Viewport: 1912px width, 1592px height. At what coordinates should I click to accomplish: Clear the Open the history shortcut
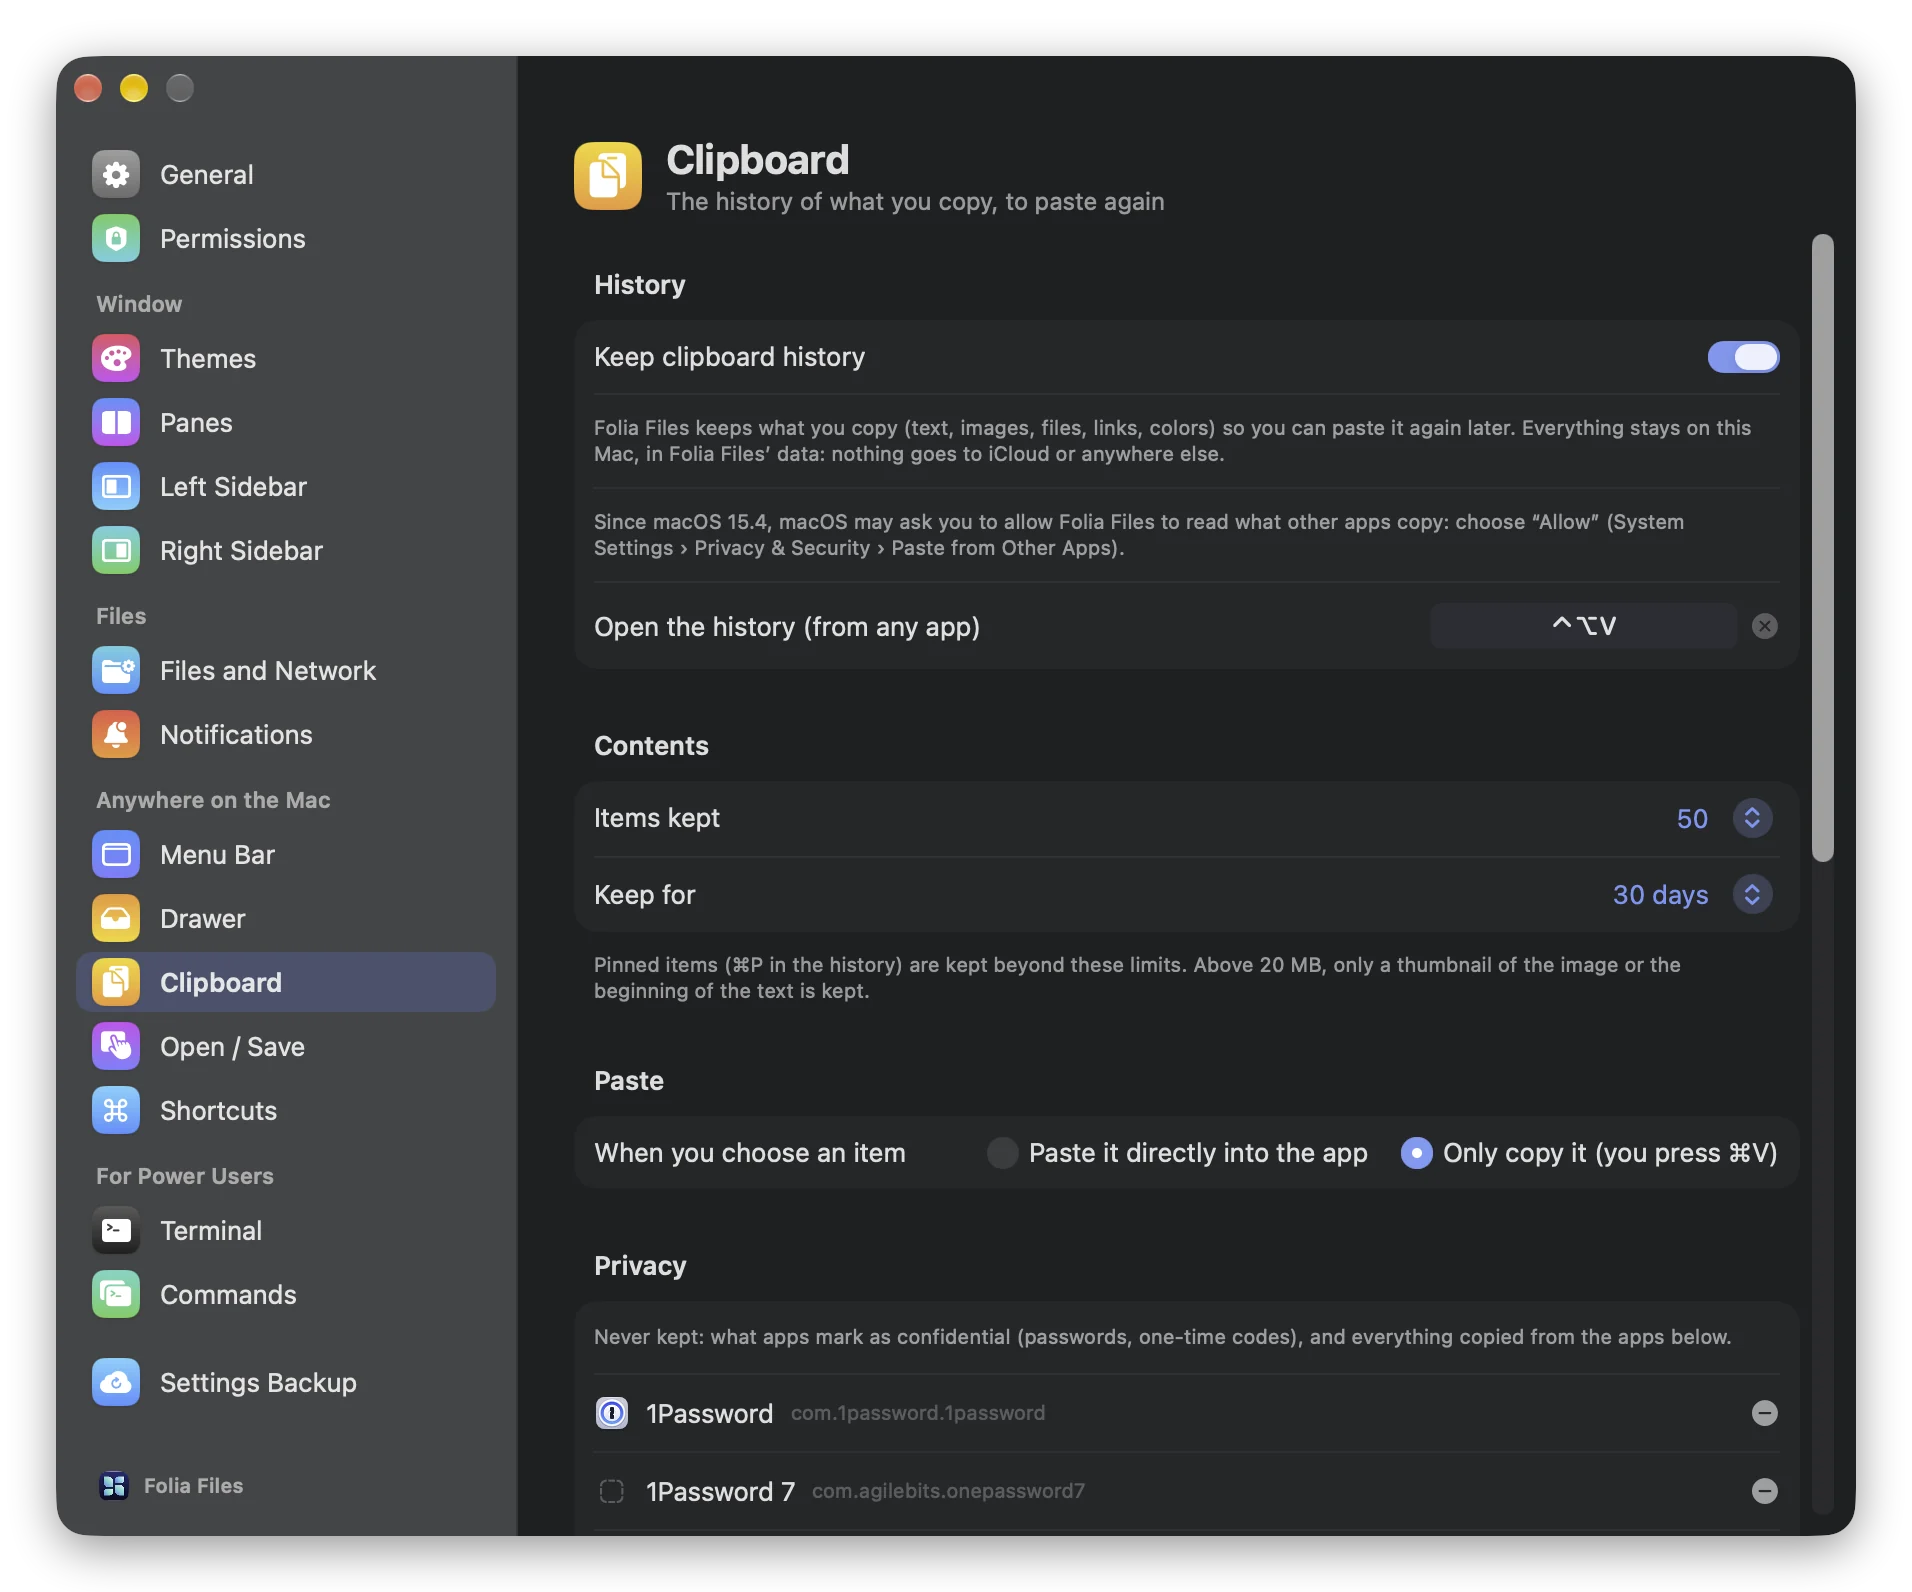1765,626
